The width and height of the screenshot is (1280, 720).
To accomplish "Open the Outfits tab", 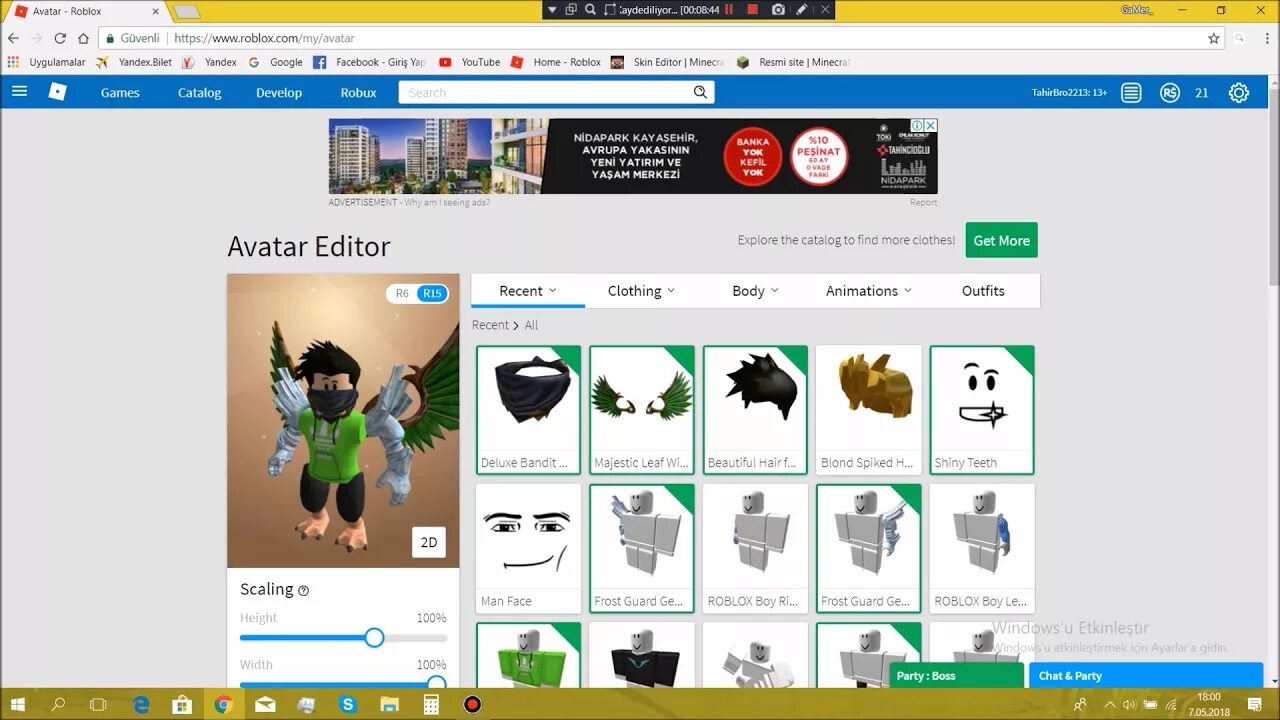I will [983, 291].
